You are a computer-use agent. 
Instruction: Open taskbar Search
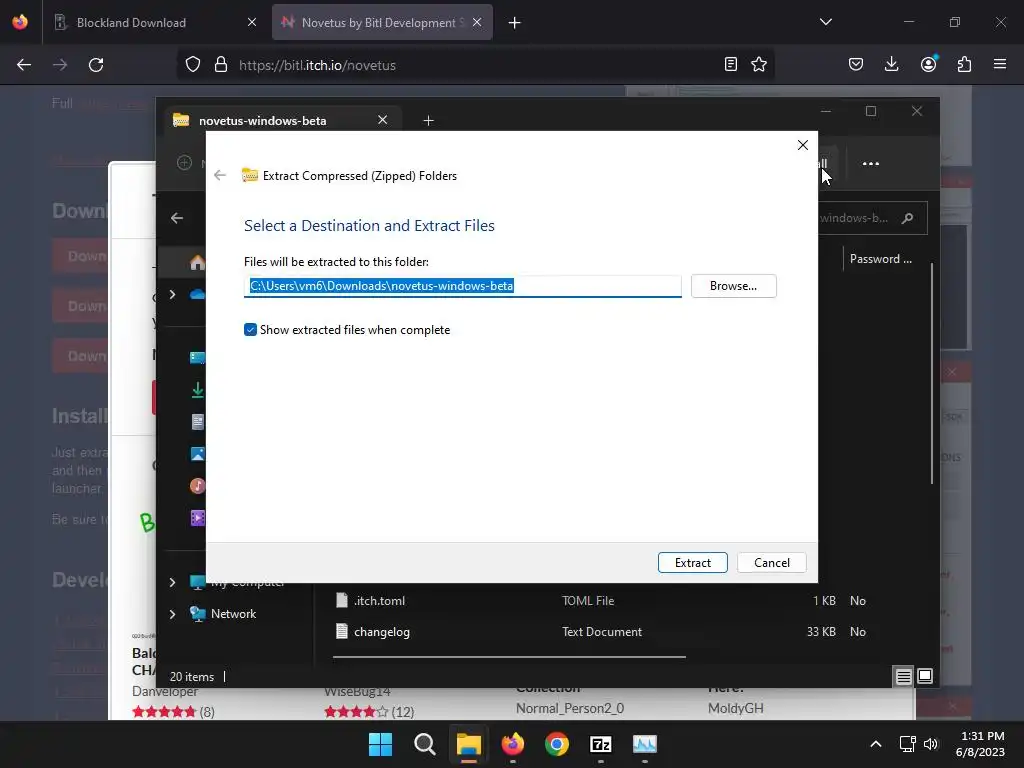[424, 744]
